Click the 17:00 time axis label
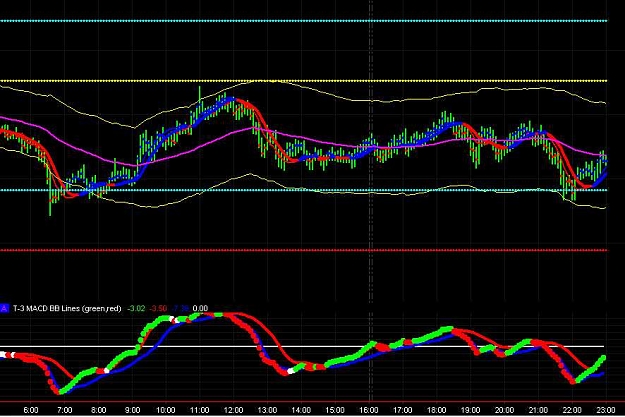 click(x=403, y=410)
